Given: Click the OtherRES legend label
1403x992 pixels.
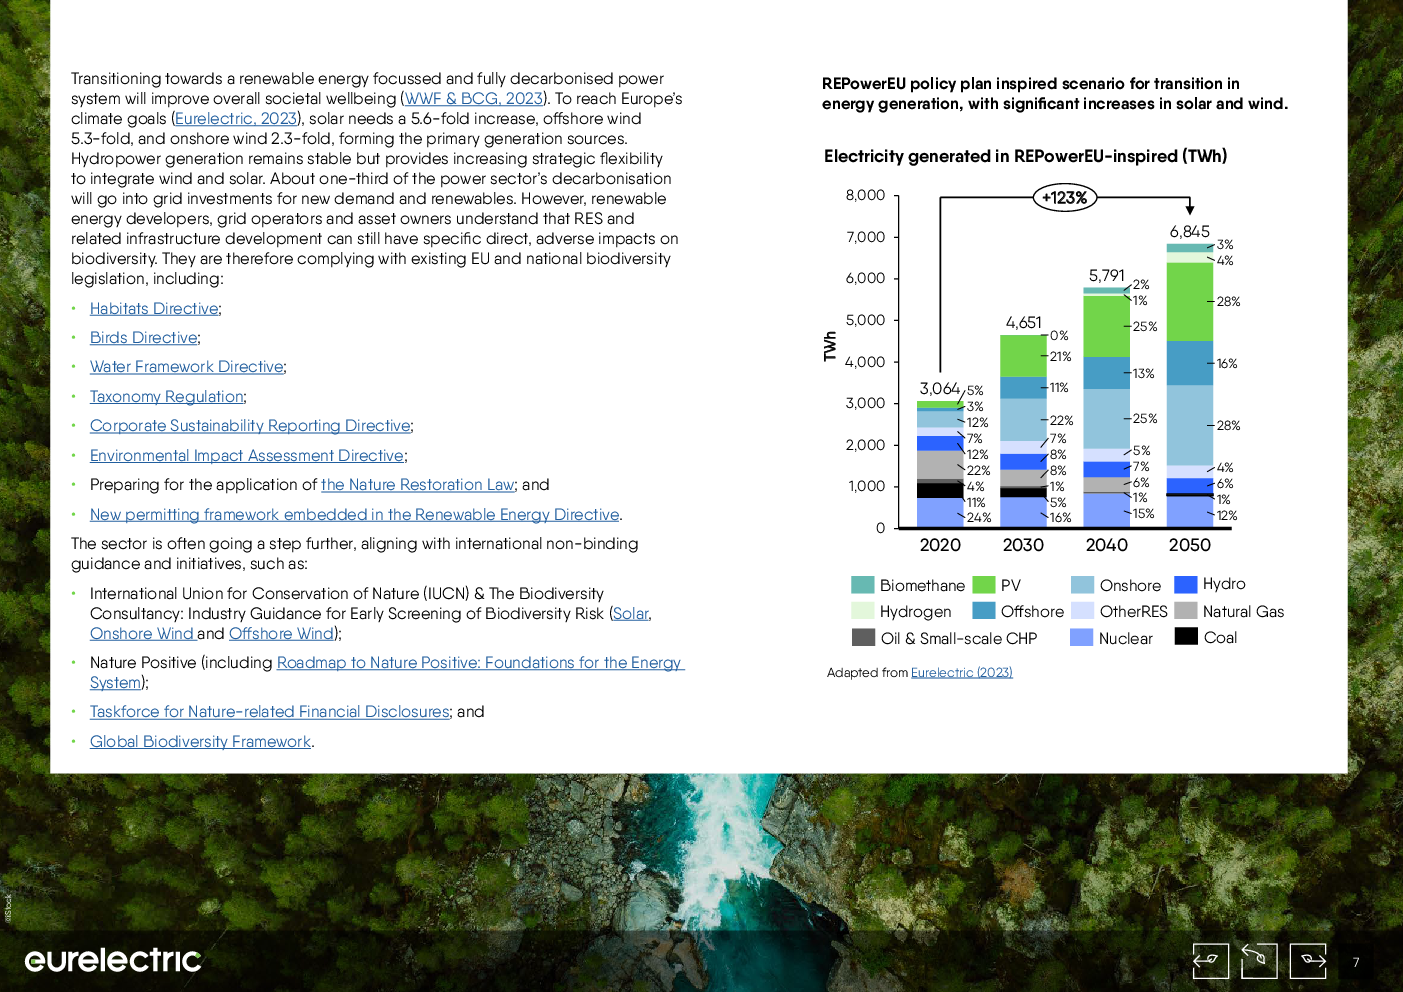Looking at the screenshot, I should click(x=1134, y=612).
